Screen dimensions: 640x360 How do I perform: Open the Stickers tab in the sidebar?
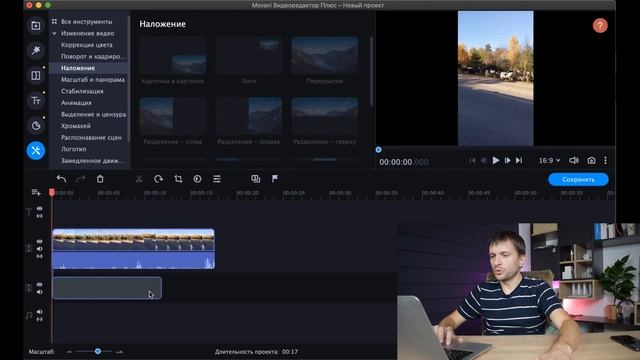[x=36, y=125]
